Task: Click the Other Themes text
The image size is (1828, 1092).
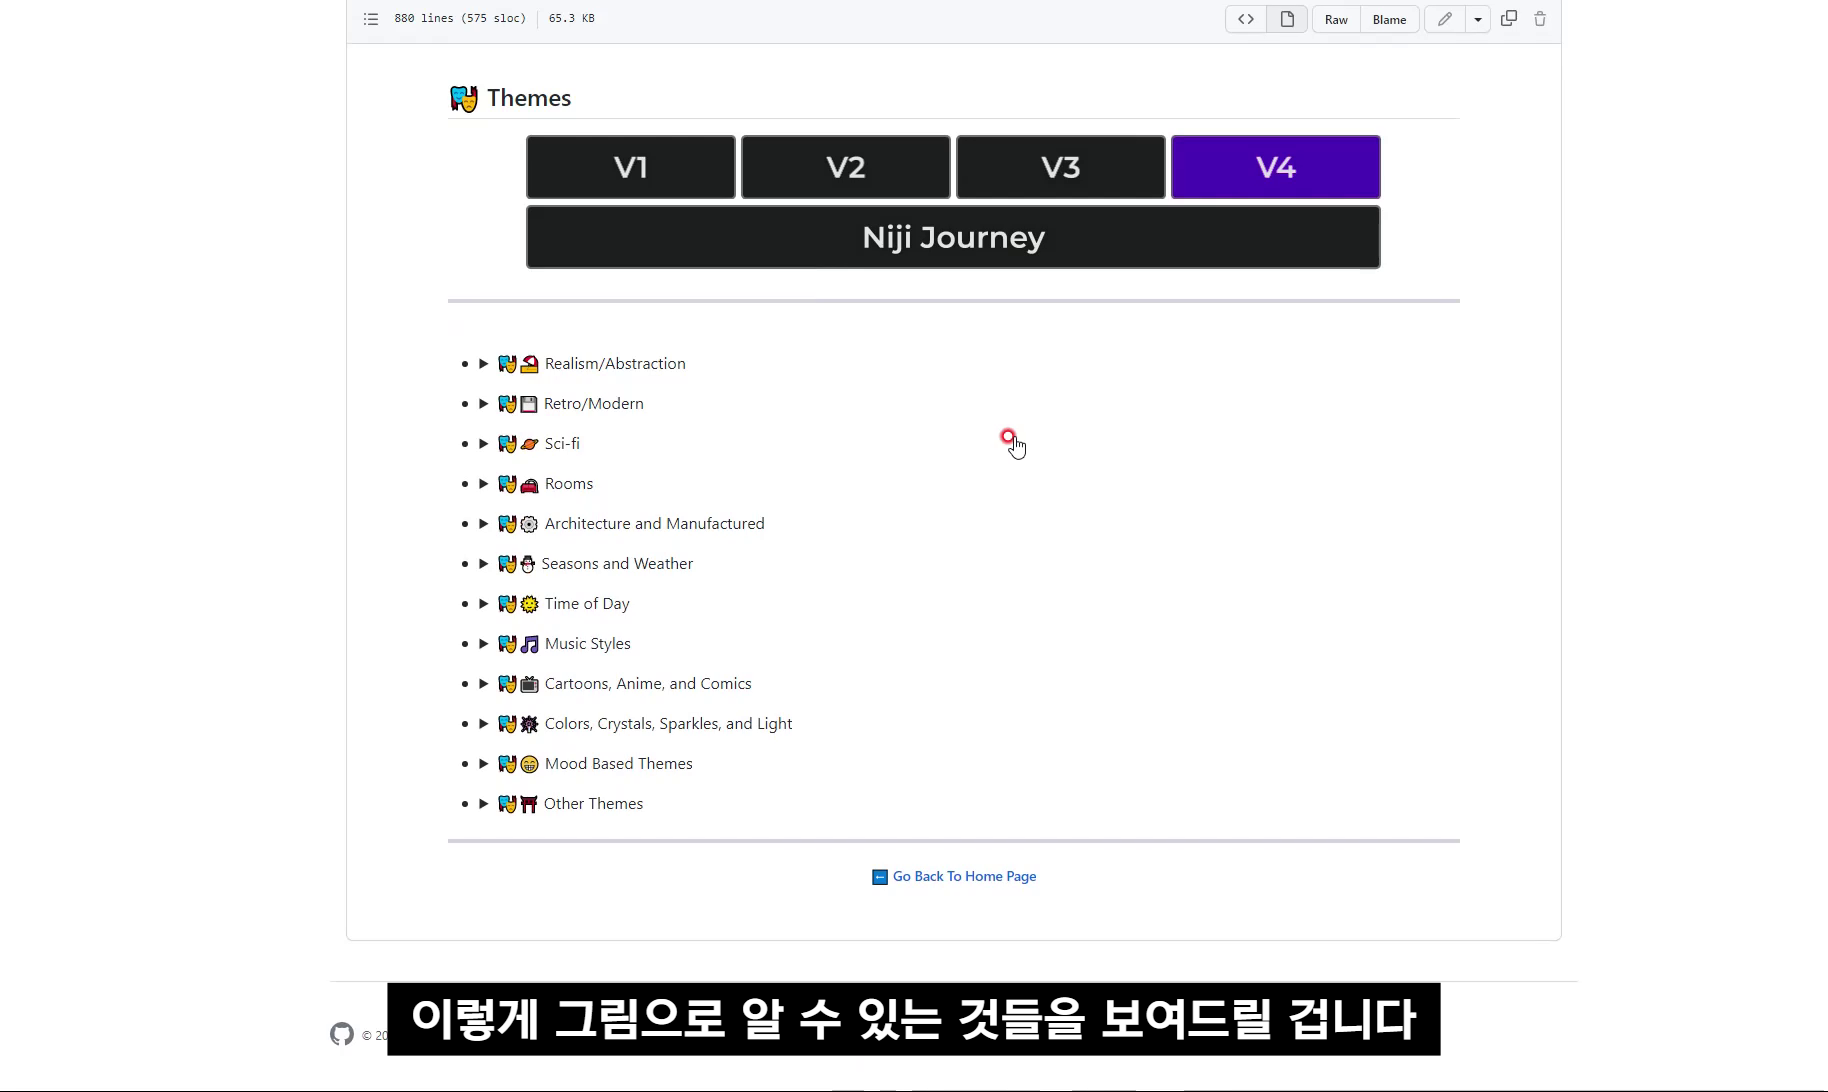Action: click(x=593, y=804)
